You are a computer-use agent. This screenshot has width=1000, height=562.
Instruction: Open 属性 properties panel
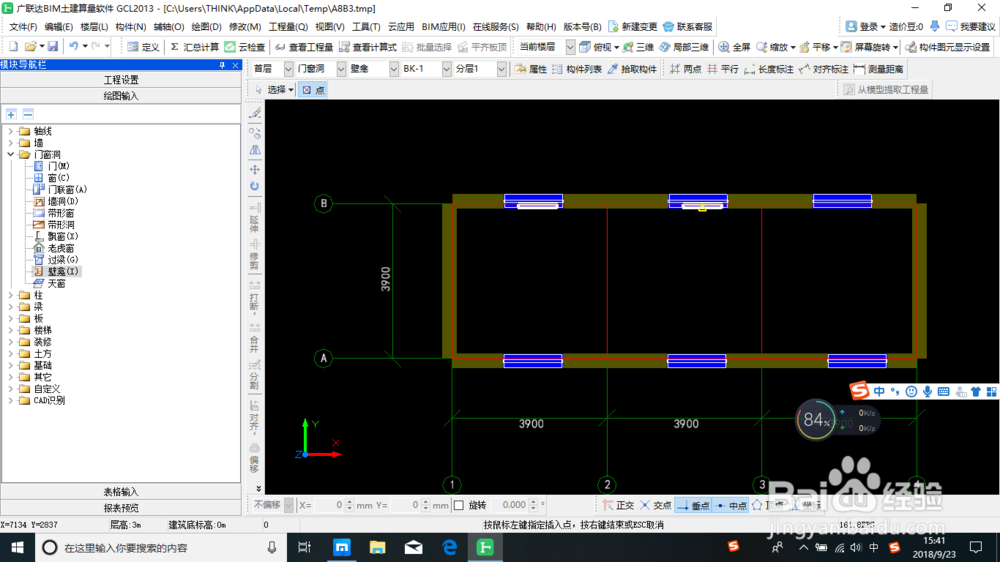(x=531, y=69)
